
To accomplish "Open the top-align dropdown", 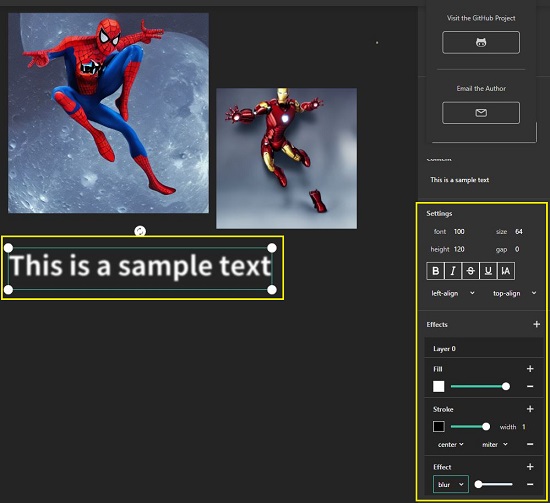I will click(x=515, y=293).
